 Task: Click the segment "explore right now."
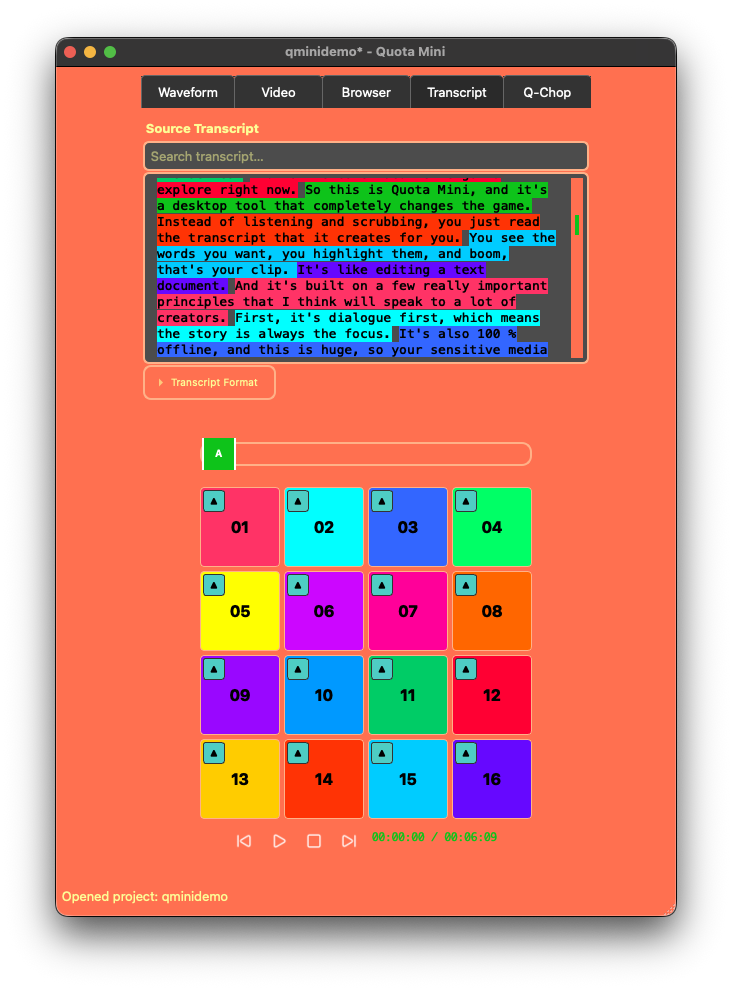click(x=226, y=190)
